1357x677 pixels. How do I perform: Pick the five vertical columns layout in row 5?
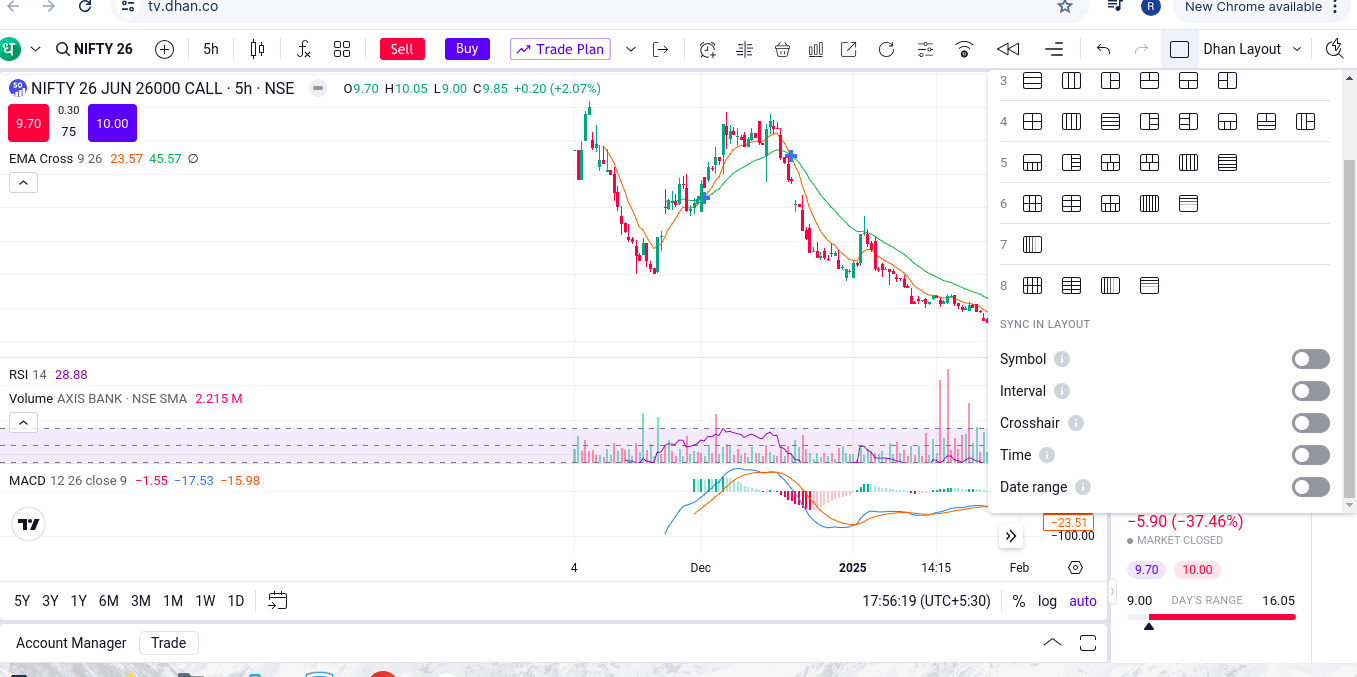coord(1189,162)
